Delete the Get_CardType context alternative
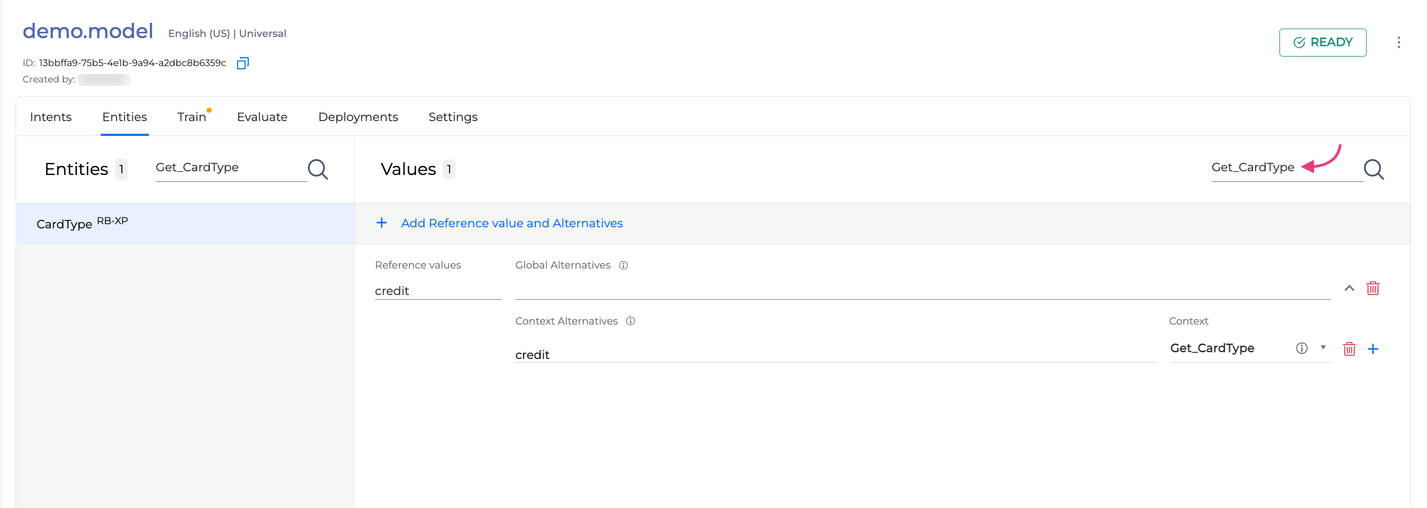This screenshot has width=1427, height=508. pos(1349,349)
